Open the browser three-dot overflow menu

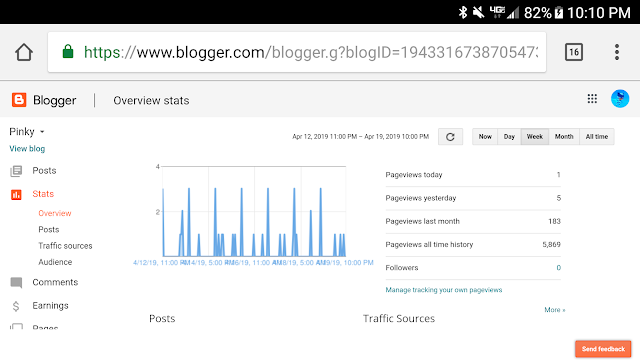pyautogui.click(x=617, y=52)
